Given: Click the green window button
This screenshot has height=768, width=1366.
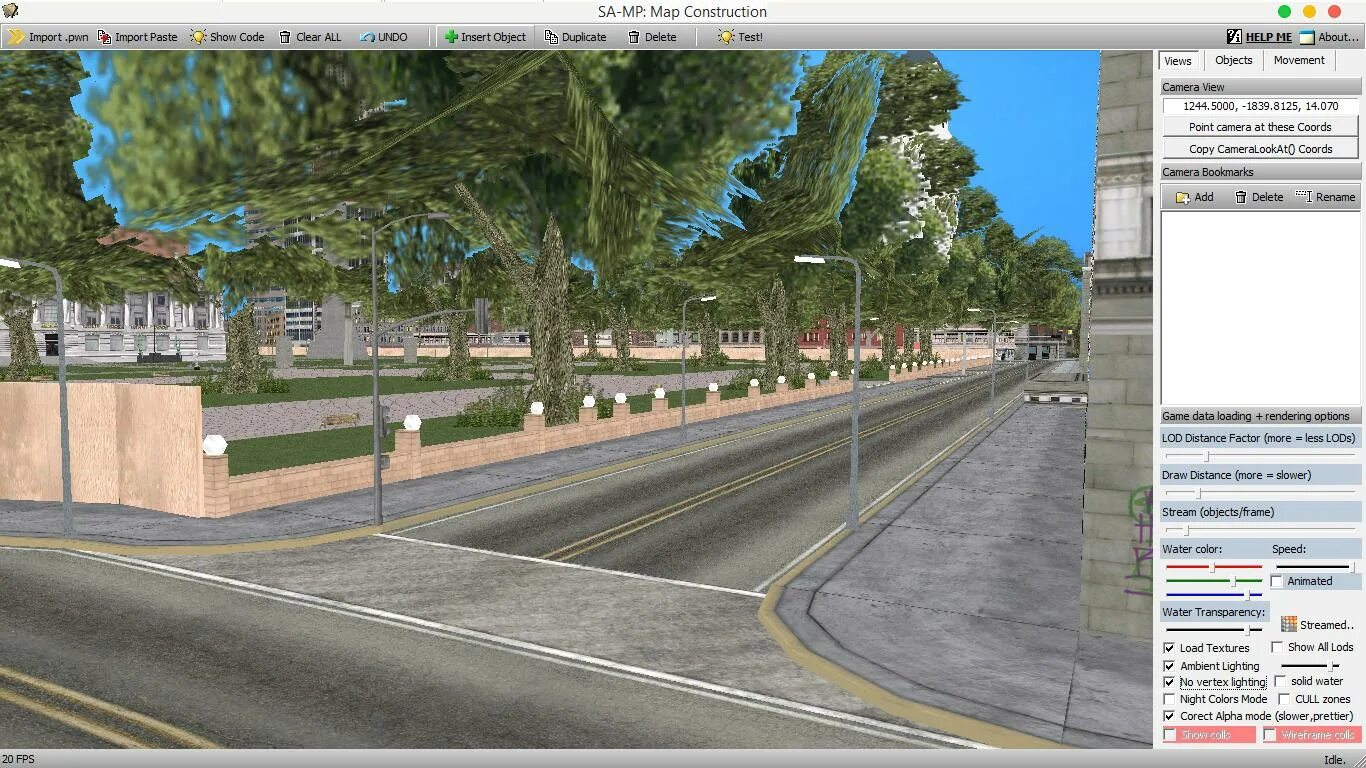Looking at the screenshot, I should [x=1284, y=11].
